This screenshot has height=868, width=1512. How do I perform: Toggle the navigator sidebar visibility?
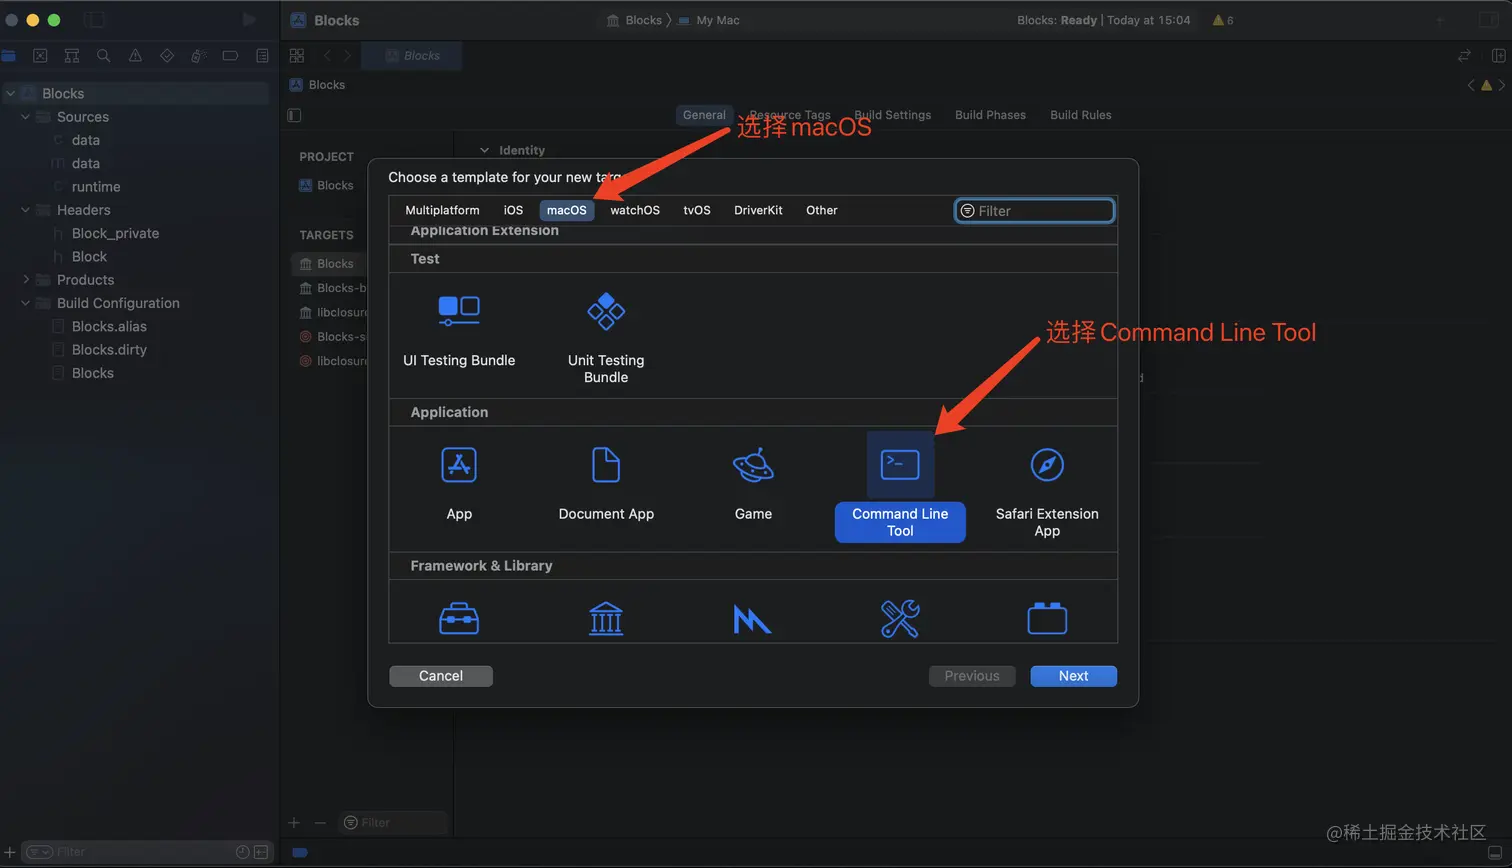tap(94, 20)
